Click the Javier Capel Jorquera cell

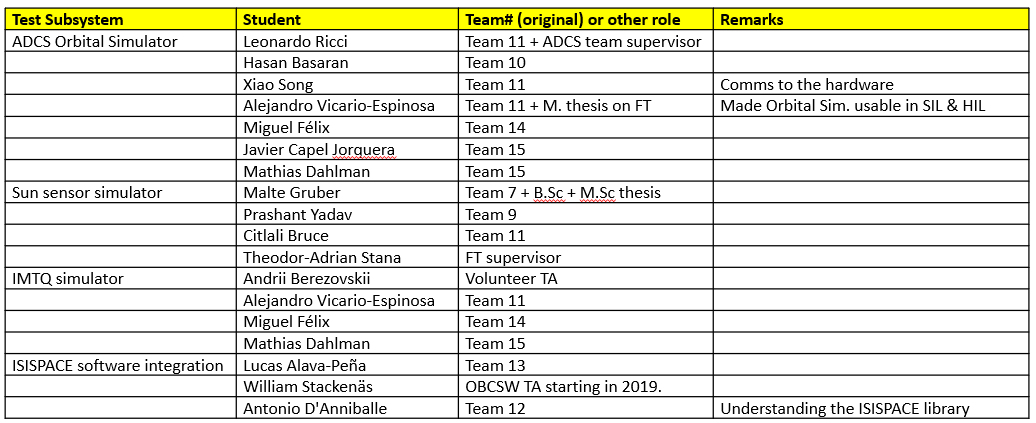(320, 149)
